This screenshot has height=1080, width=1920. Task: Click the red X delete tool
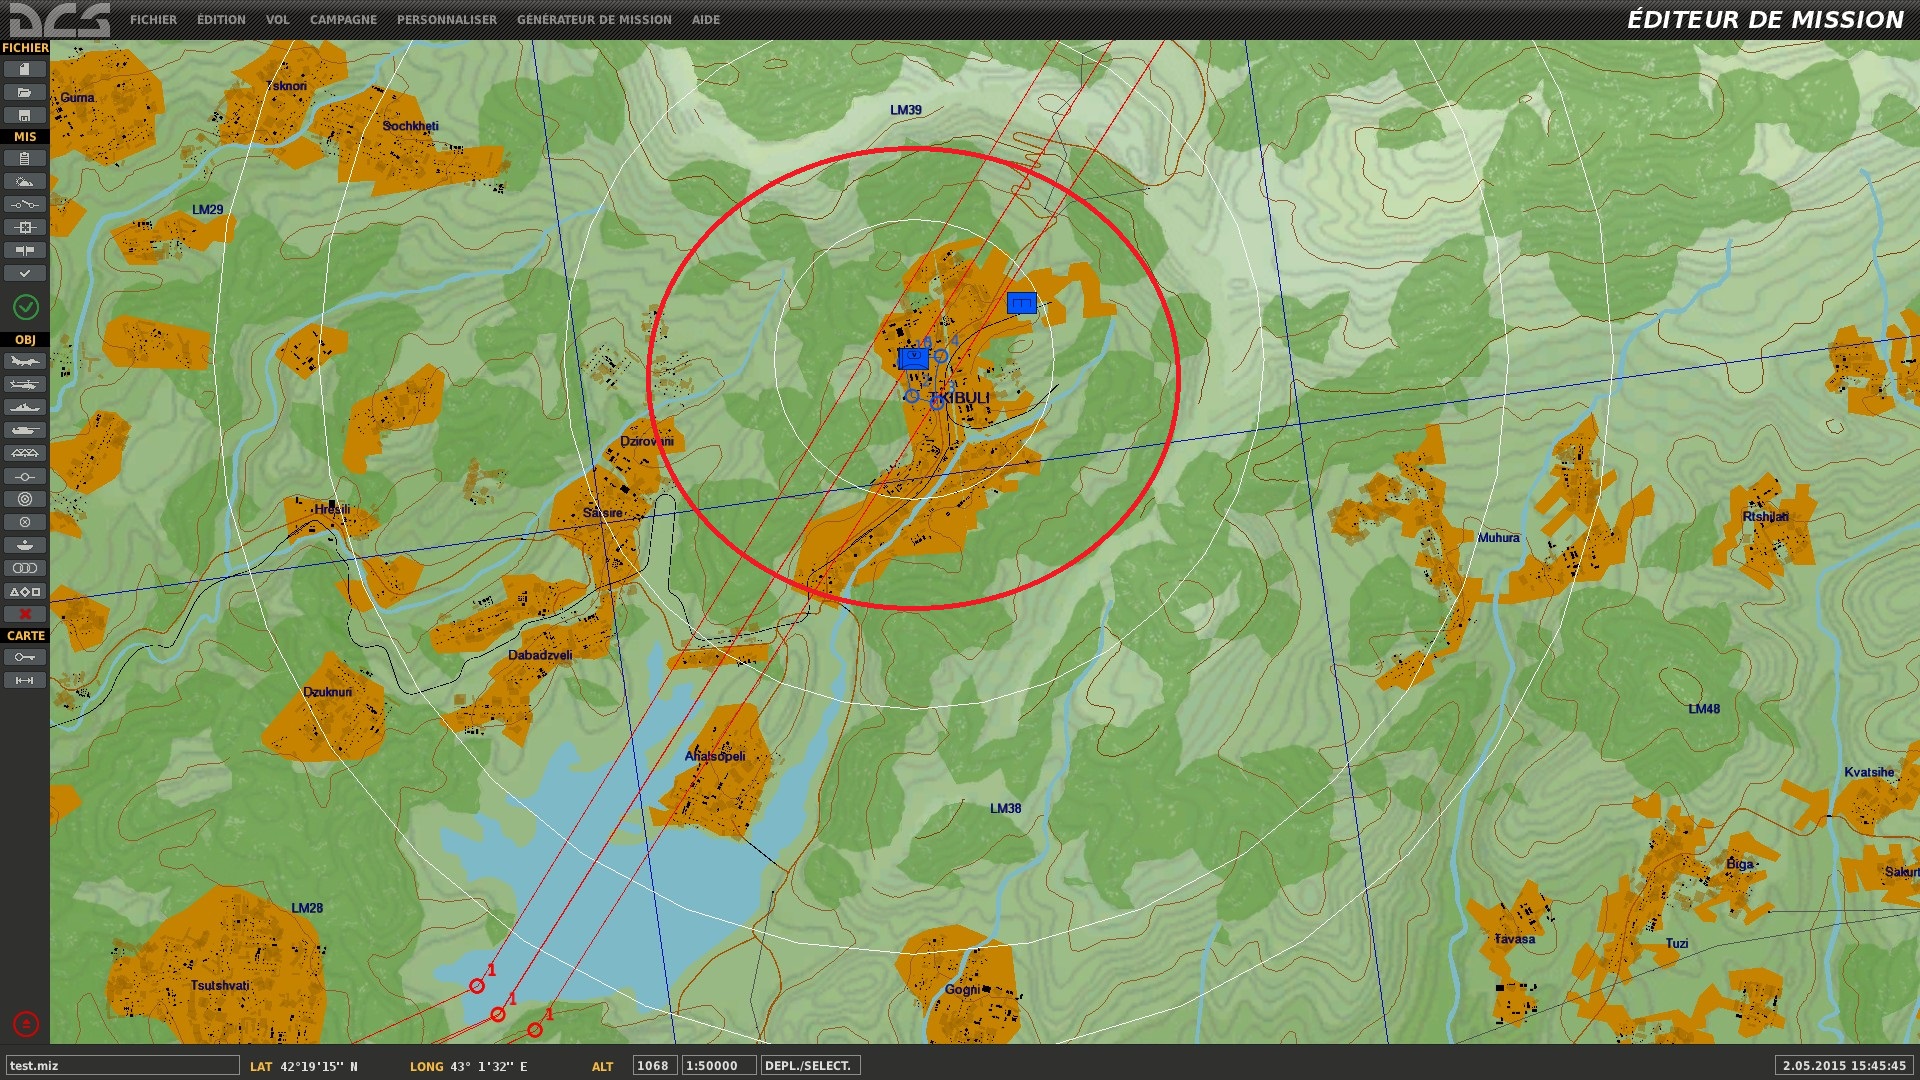coord(25,614)
